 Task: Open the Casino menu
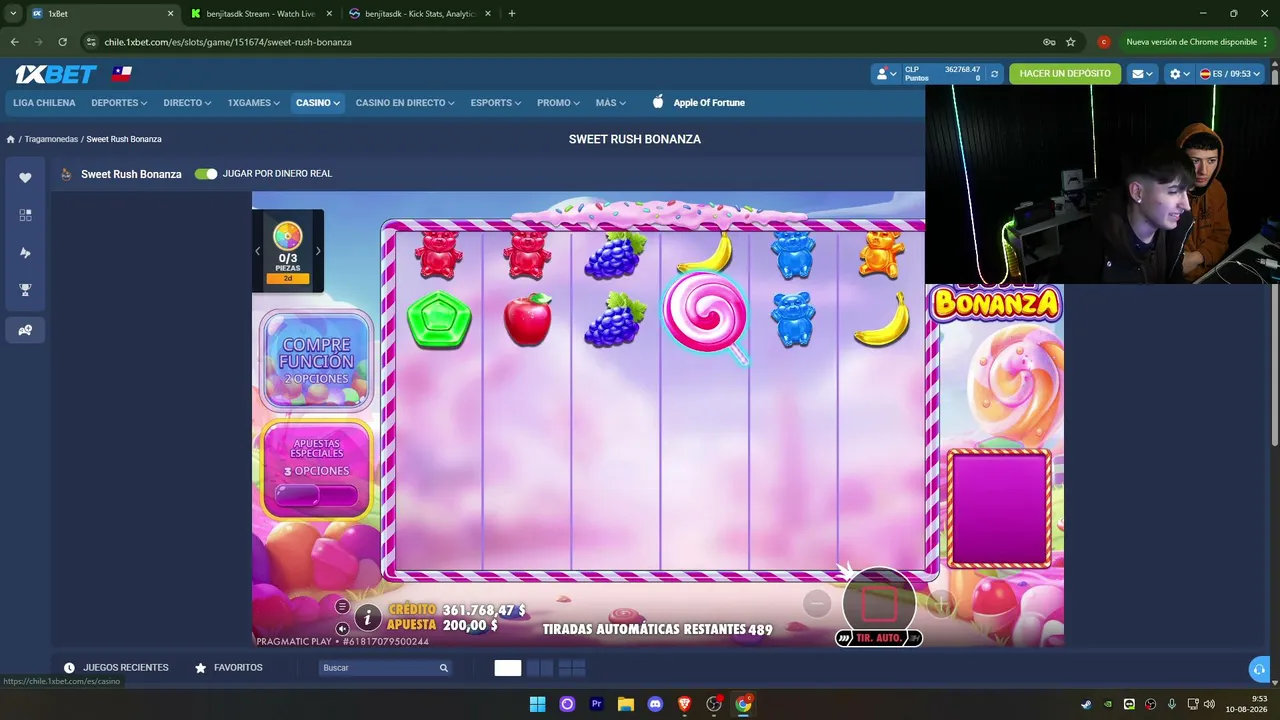(318, 103)
